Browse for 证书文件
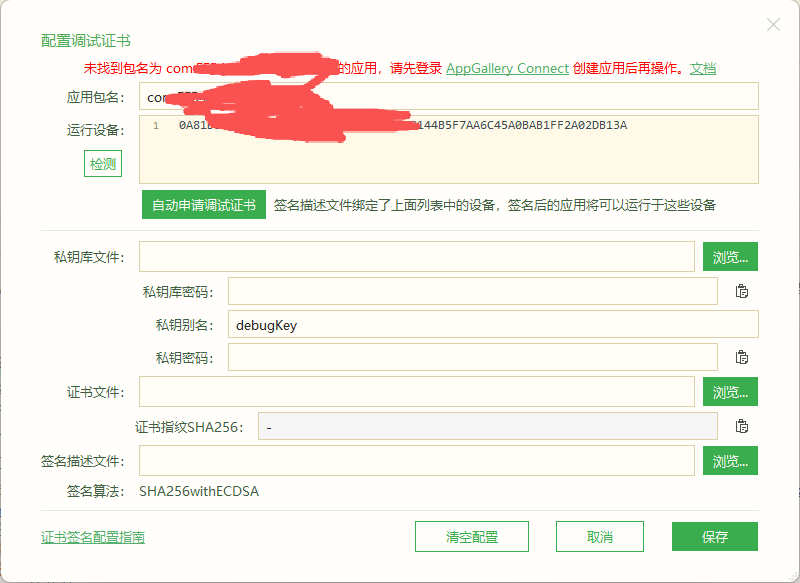This screenshot has width=800, height=583. [730, 392]
